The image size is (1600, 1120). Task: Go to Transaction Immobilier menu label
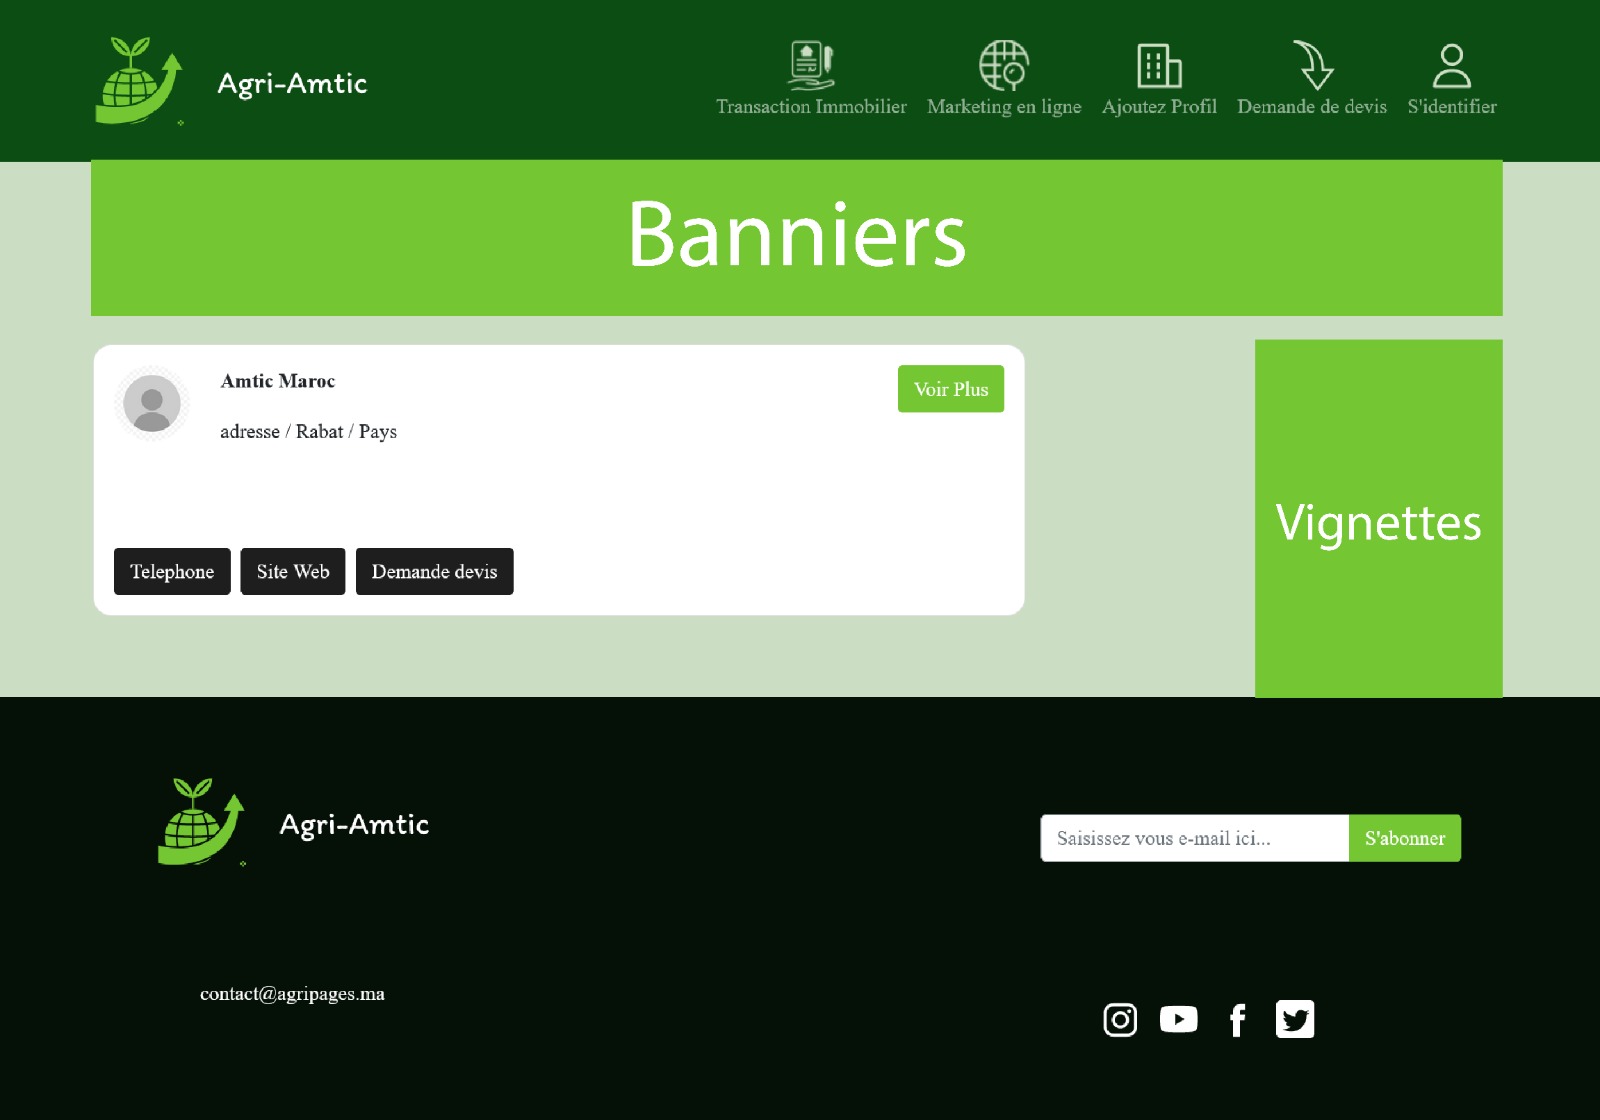click(x=811, y=107)
